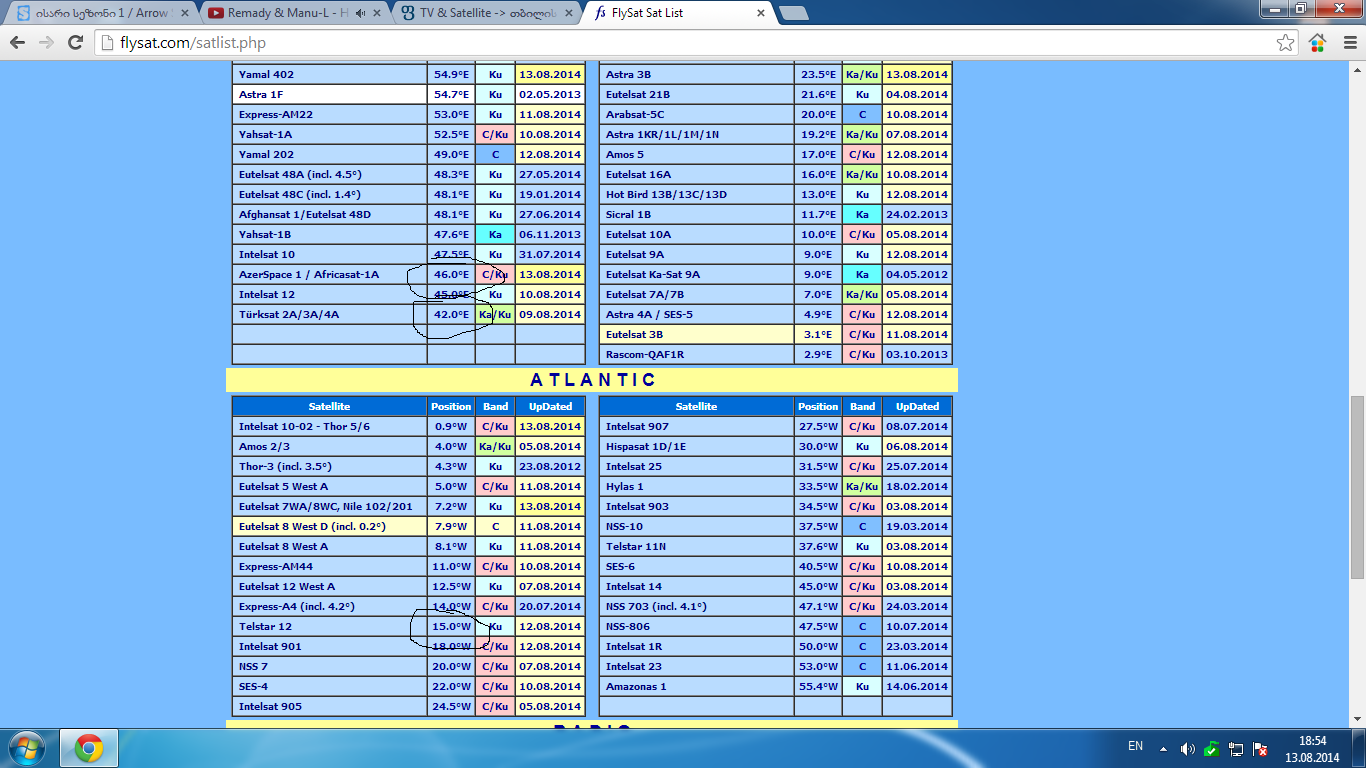Open the Amazonas 1 satellite link

(636, 686)
